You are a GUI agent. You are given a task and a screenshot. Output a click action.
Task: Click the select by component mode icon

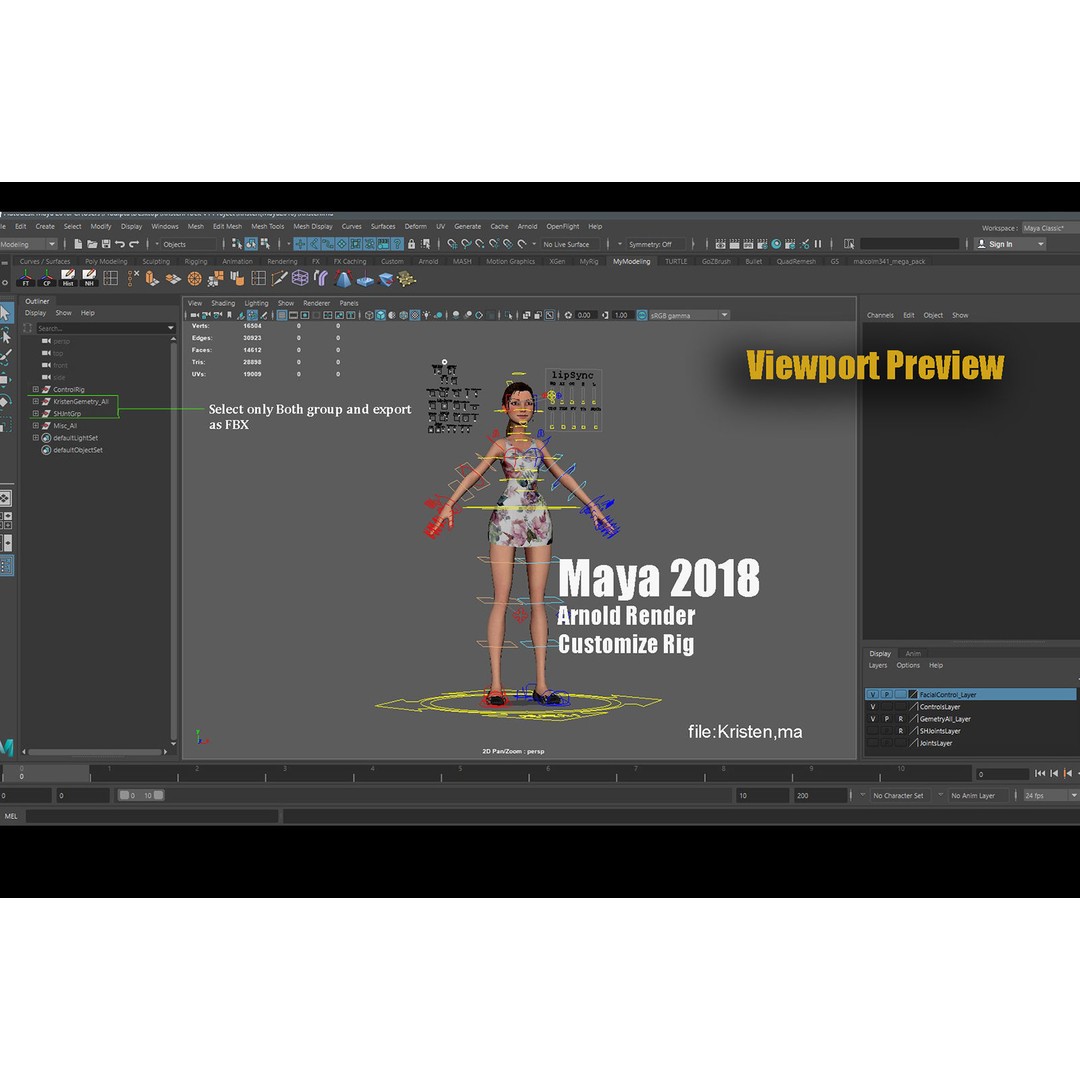point(264,244)
